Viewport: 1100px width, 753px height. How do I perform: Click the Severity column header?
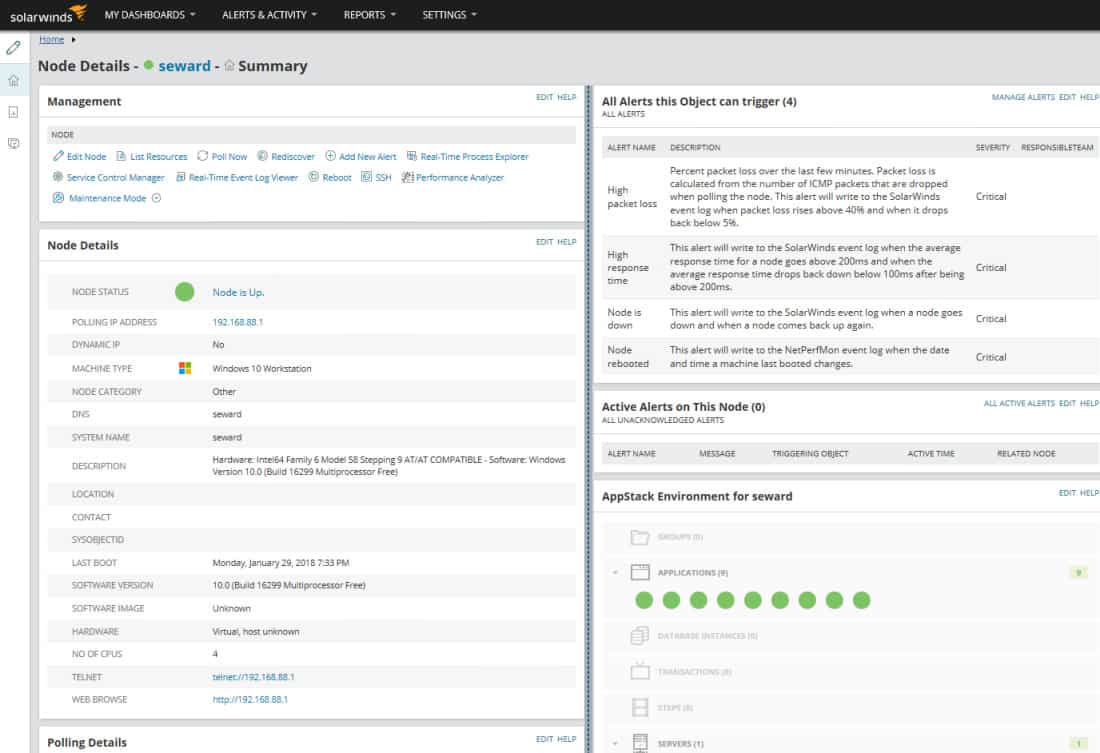click(x=993, y=147)
